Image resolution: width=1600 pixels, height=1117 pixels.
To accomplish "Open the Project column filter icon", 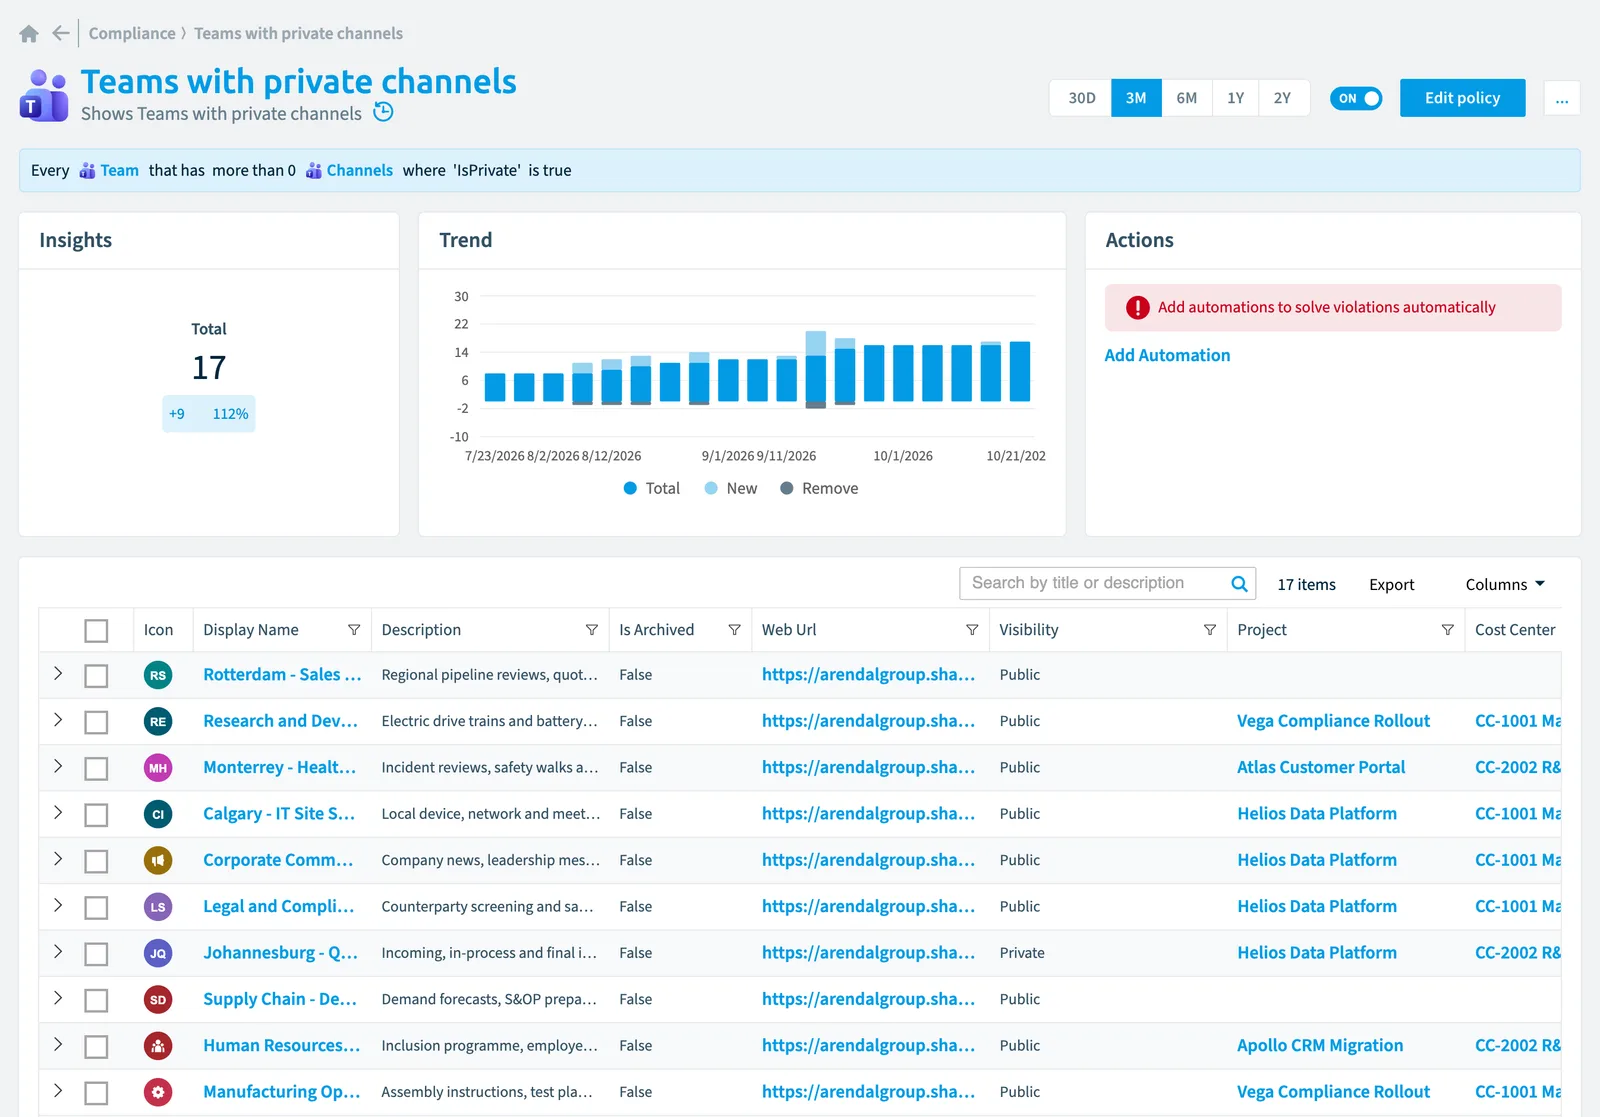I will tap(1447, 630).
